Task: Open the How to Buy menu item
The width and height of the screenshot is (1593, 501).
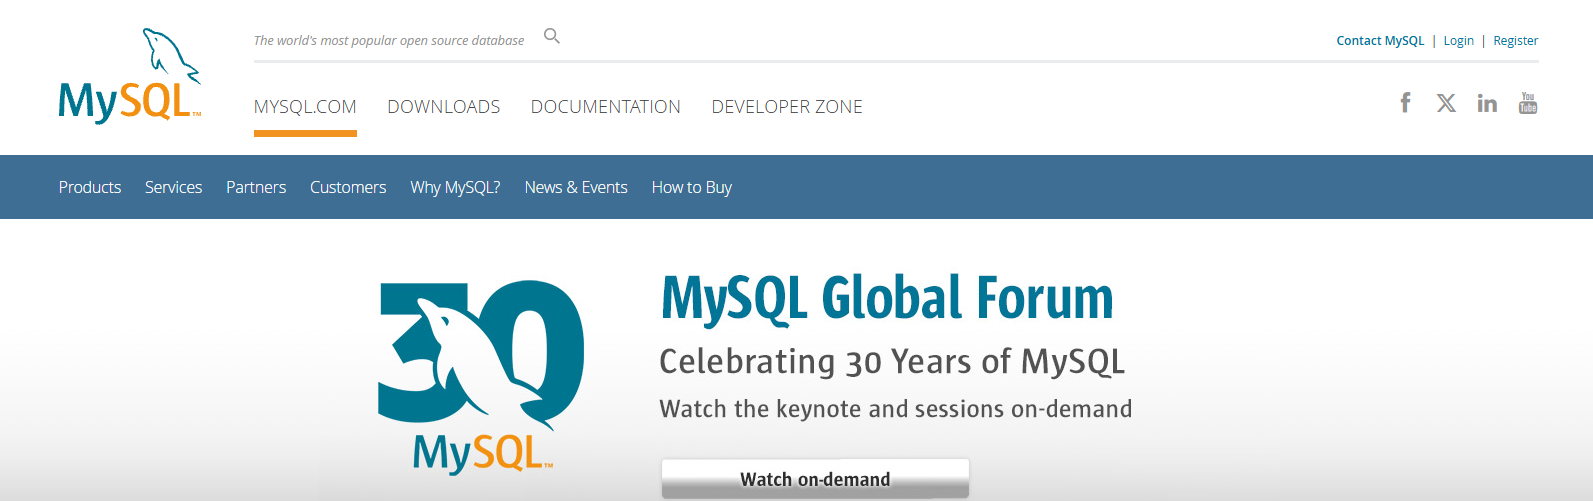Action: (692, 187)
